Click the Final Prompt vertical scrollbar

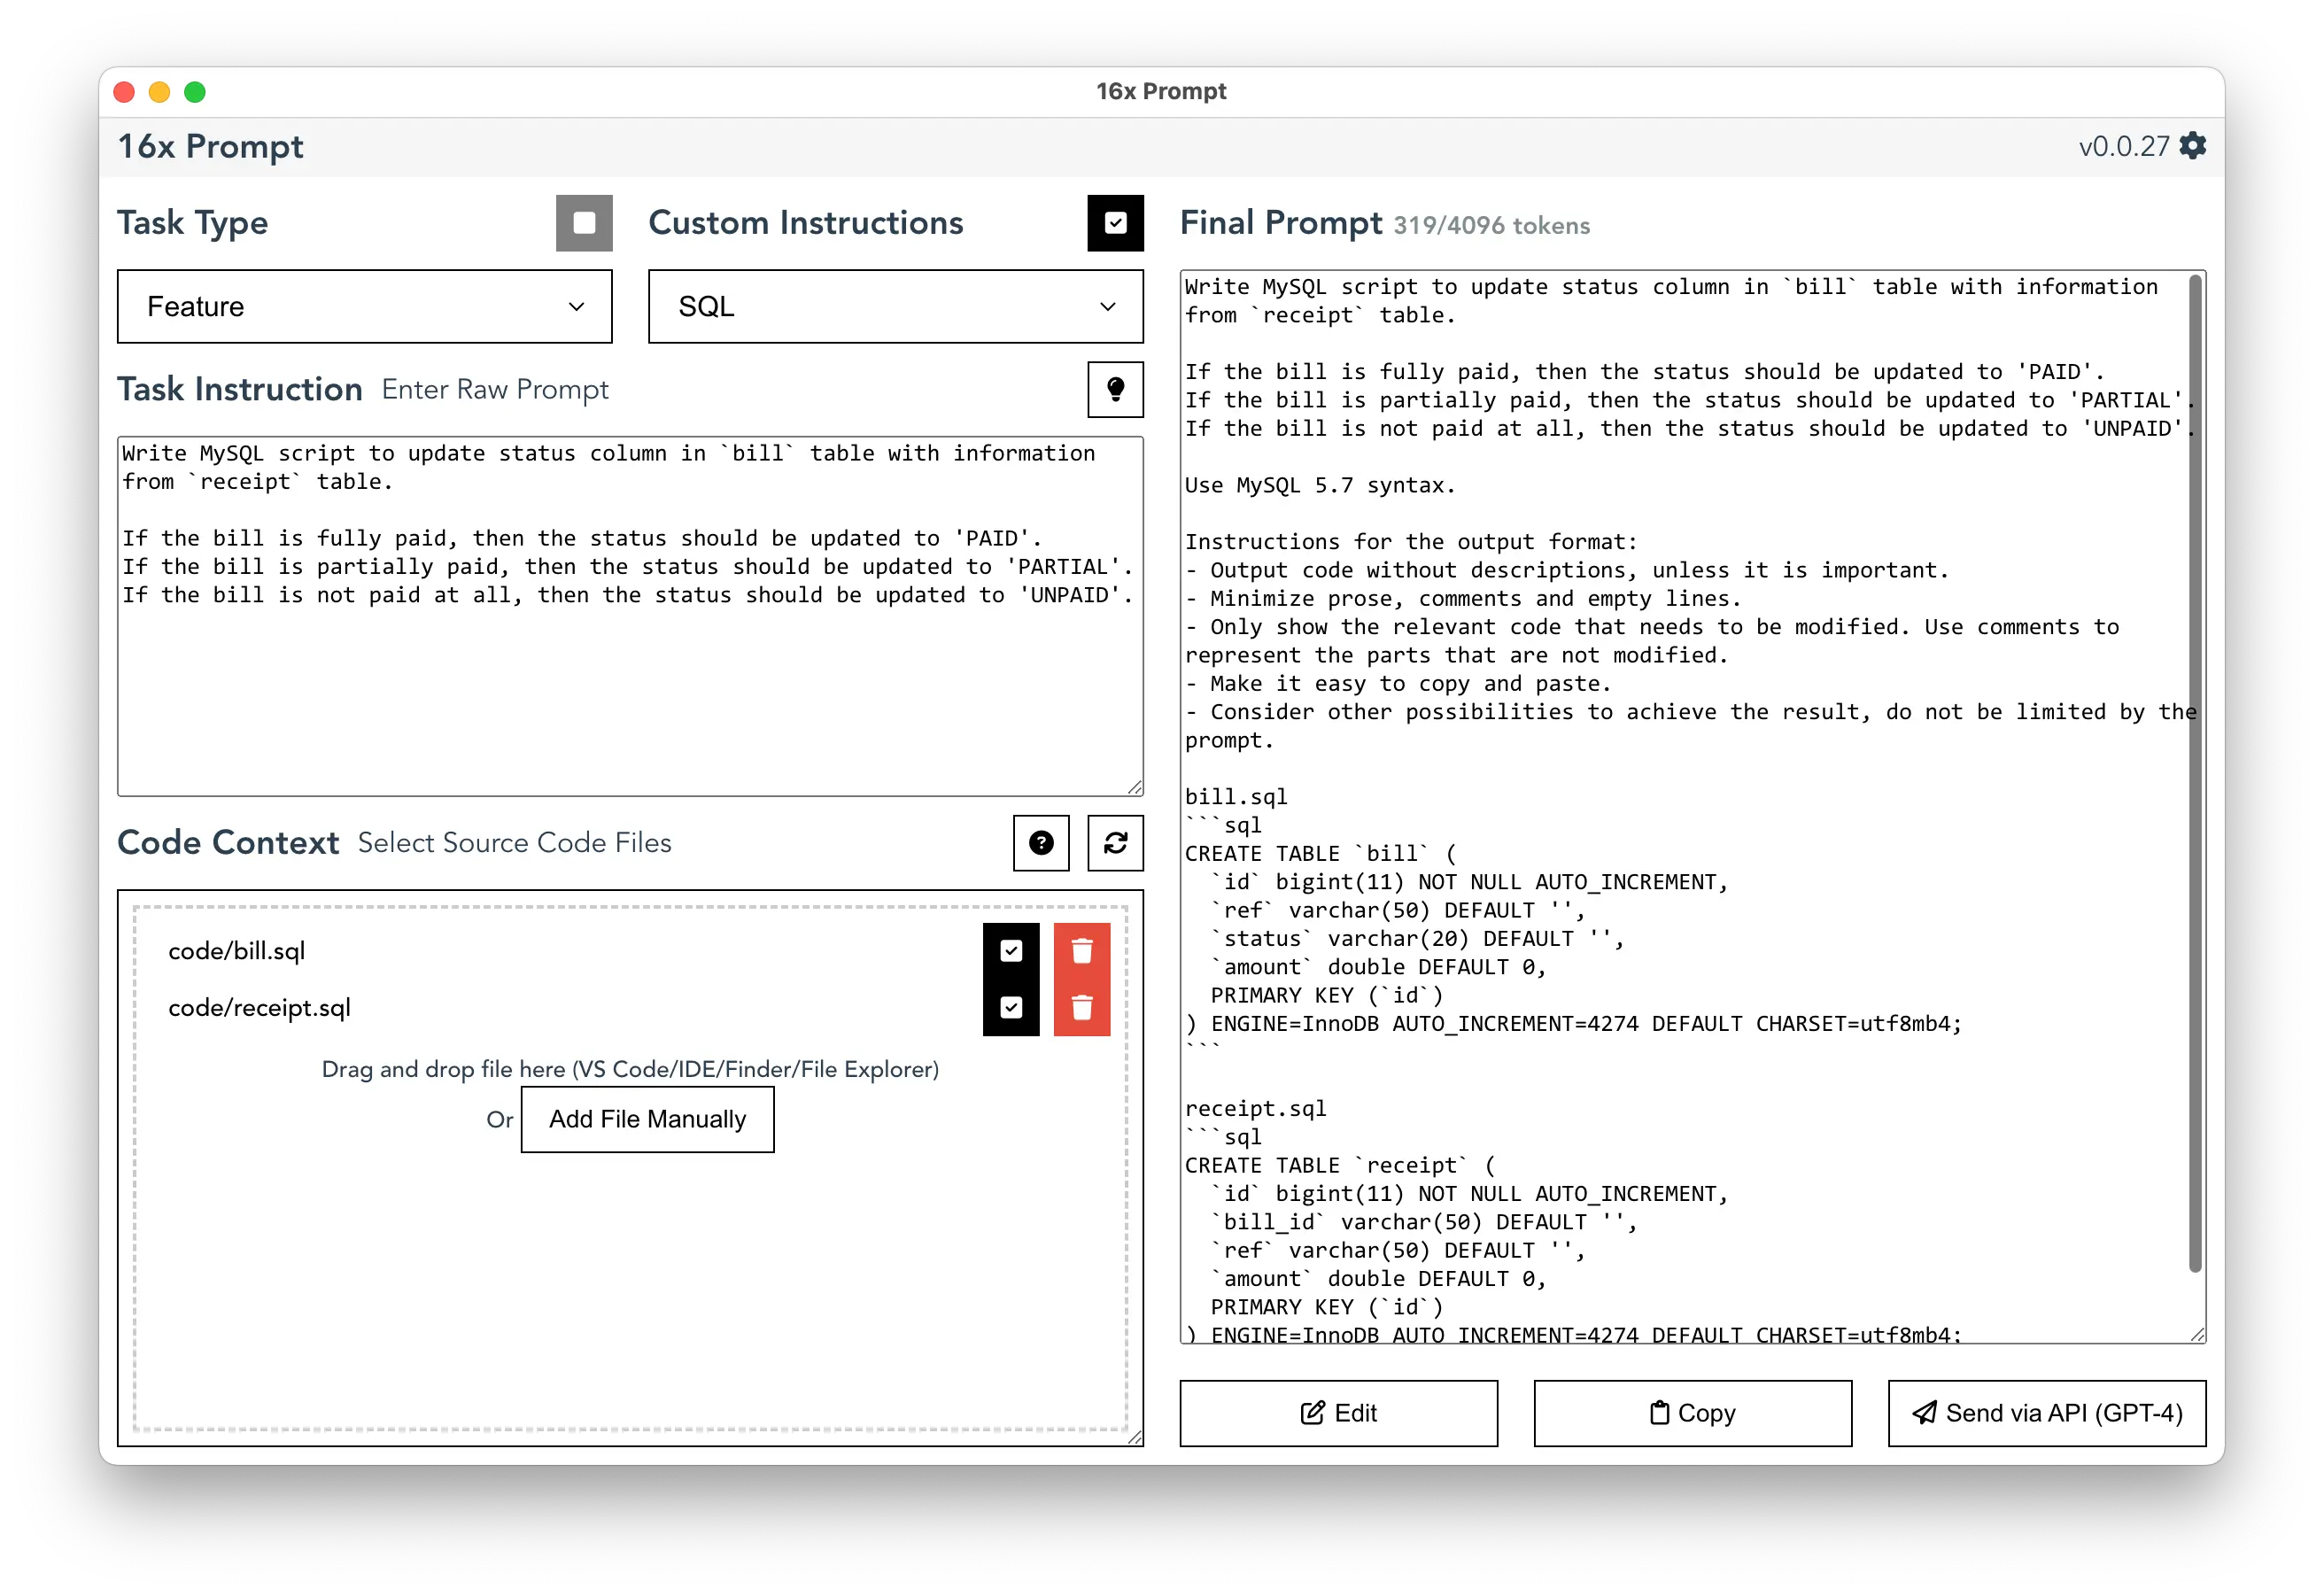2195,774
